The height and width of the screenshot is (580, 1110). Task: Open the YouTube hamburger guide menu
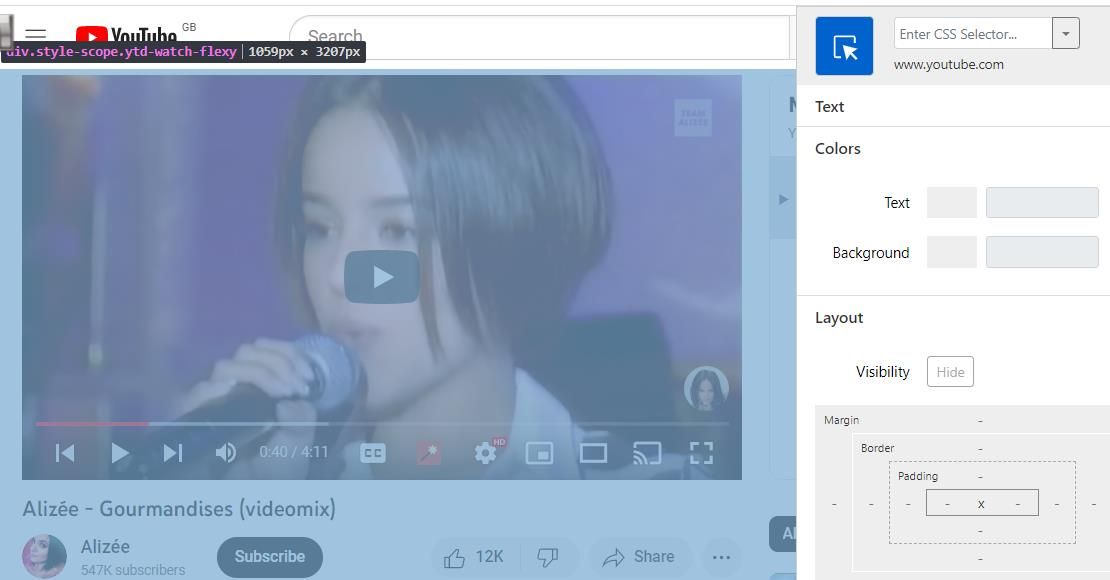coord(35,33)
